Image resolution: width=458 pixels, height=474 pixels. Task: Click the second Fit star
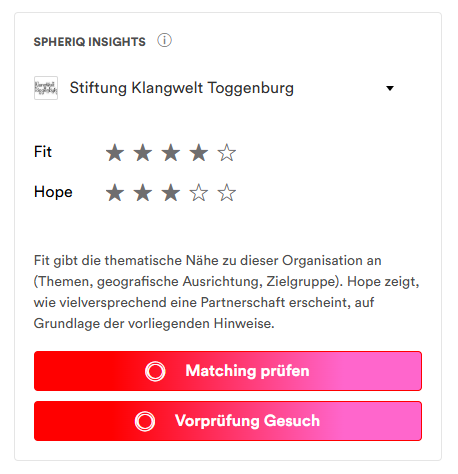click(143, 153)
